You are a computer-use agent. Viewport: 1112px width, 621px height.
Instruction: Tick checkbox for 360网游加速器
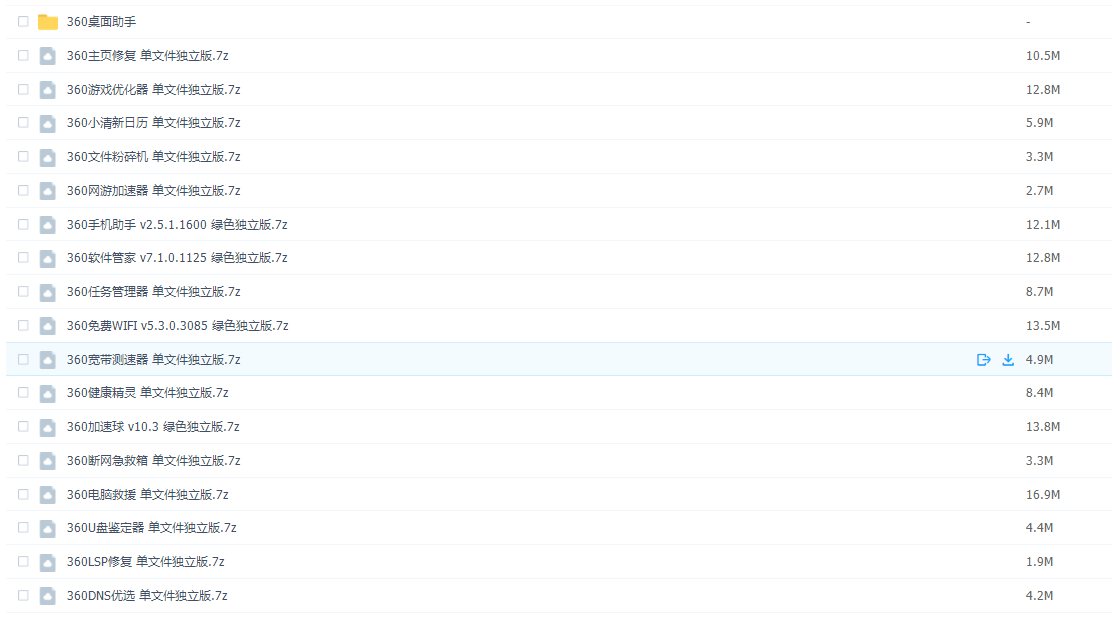(23, 191)
